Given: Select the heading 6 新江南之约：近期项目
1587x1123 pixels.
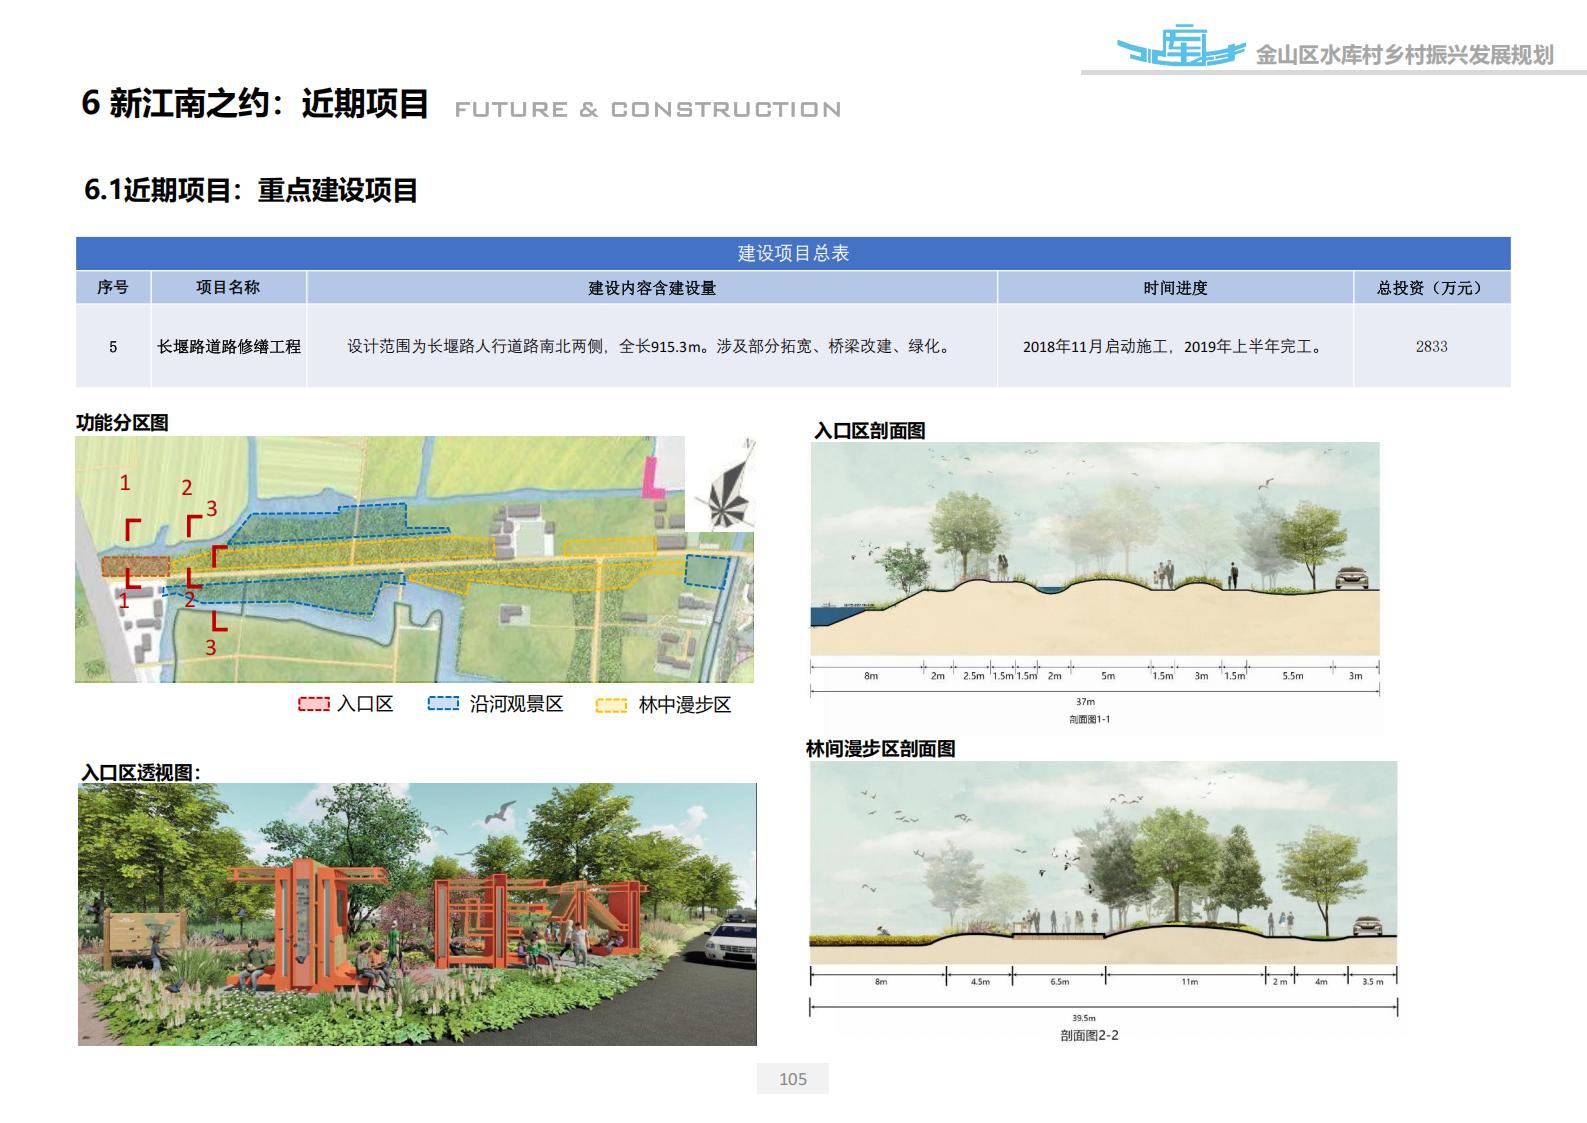Looking at the screenshot, I should (x=255, y=103).
